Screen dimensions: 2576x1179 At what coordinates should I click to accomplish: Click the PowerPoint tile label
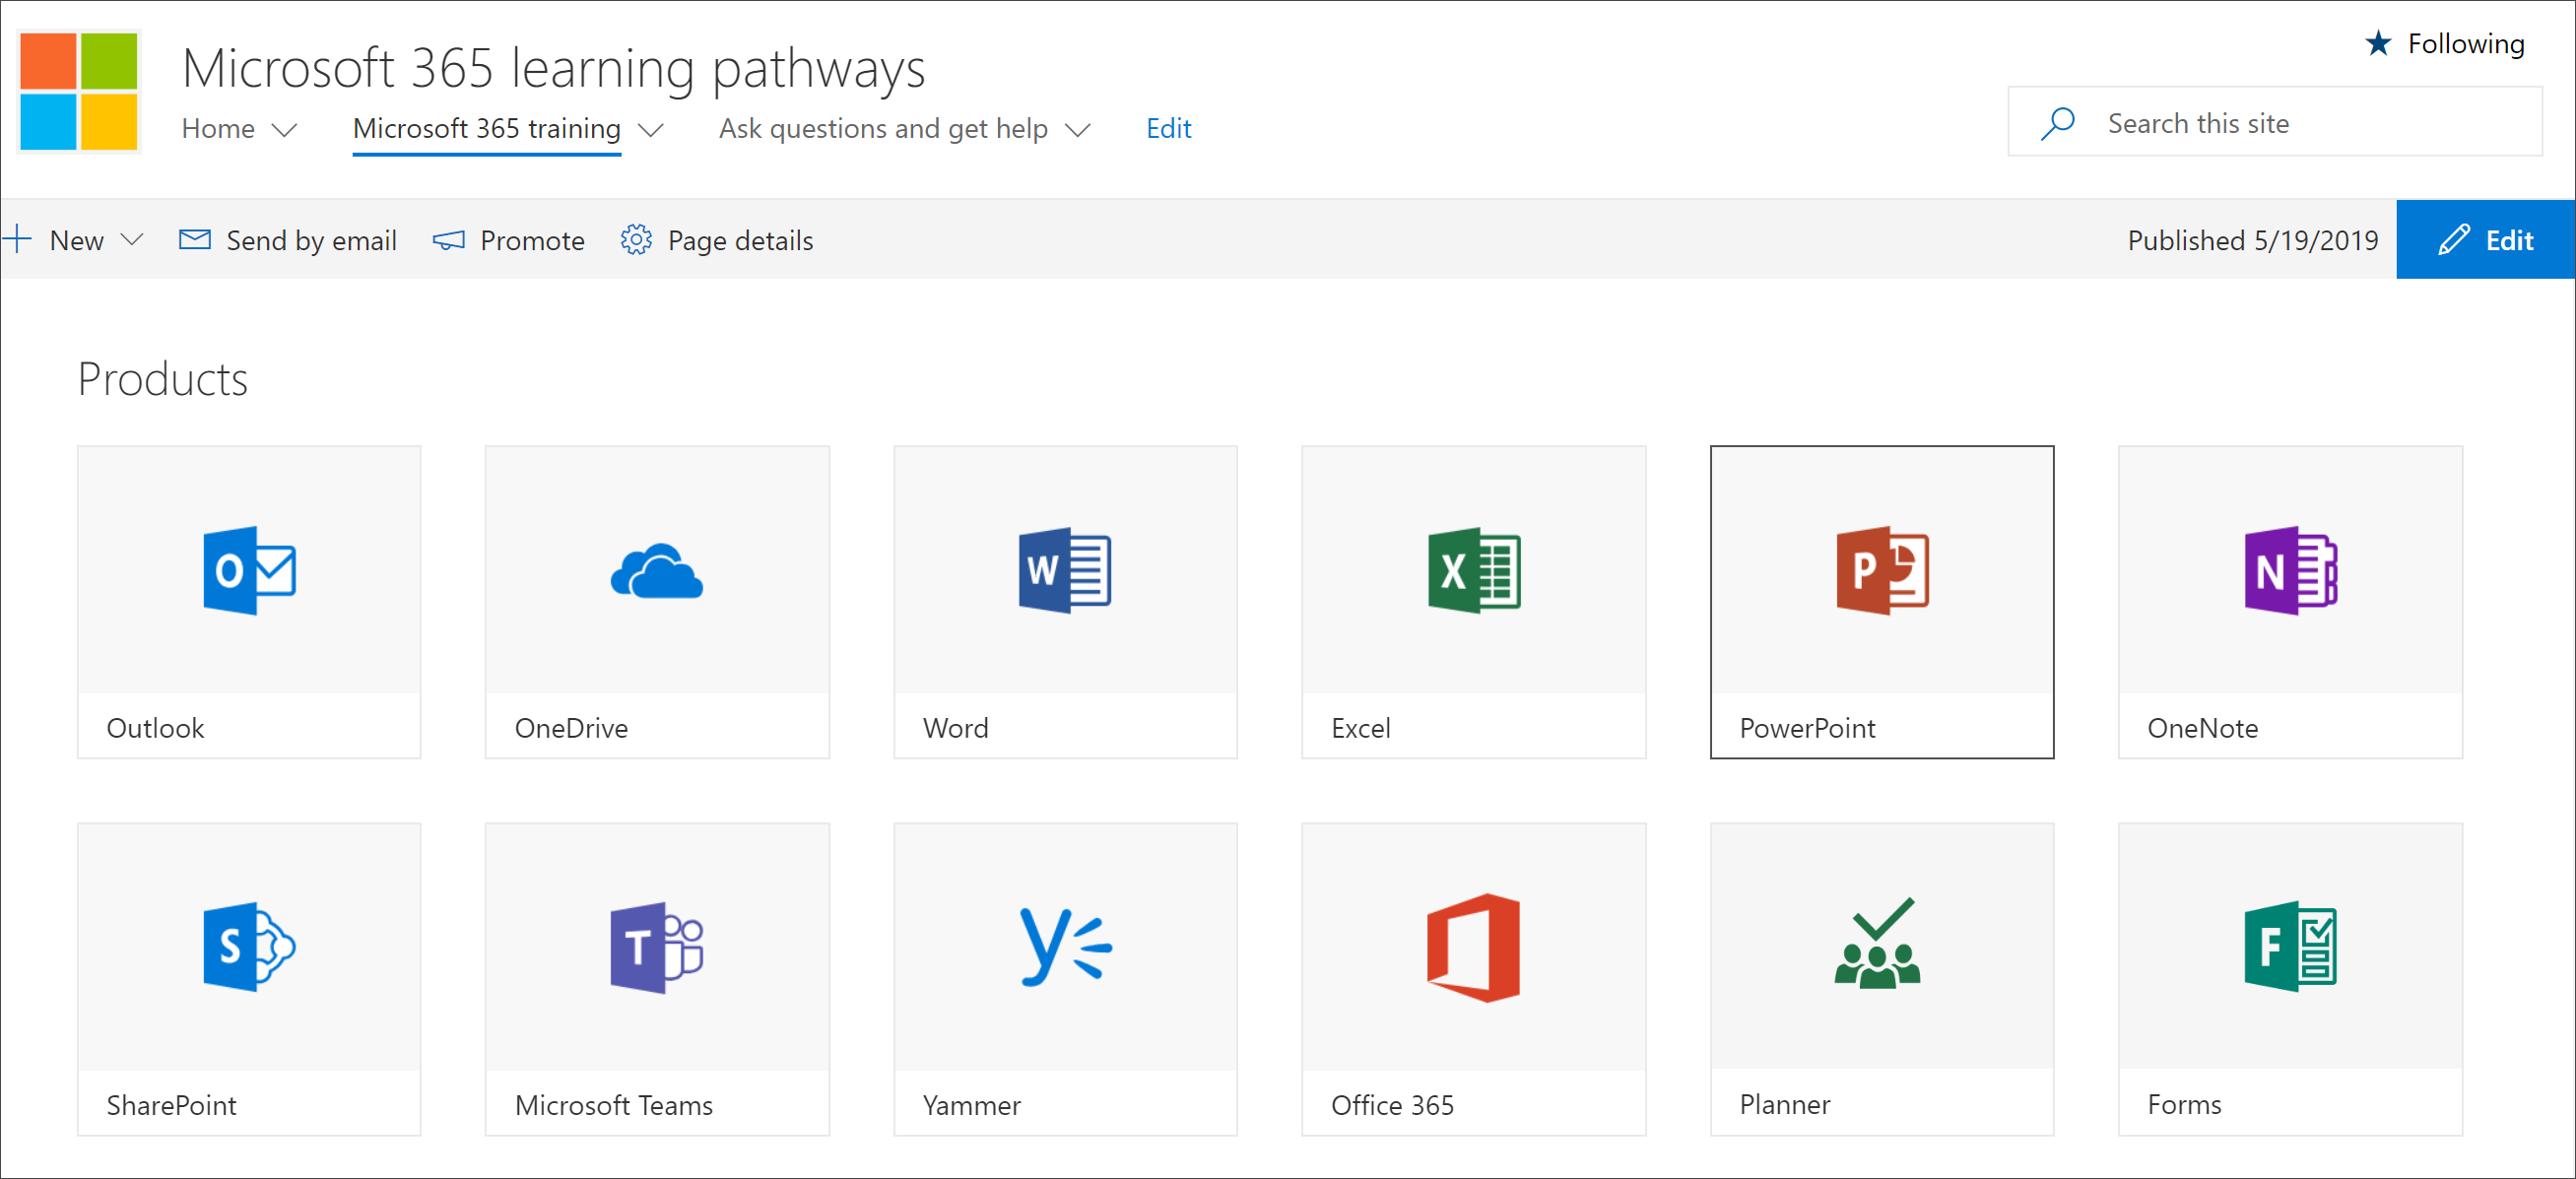click(1807, 728)
